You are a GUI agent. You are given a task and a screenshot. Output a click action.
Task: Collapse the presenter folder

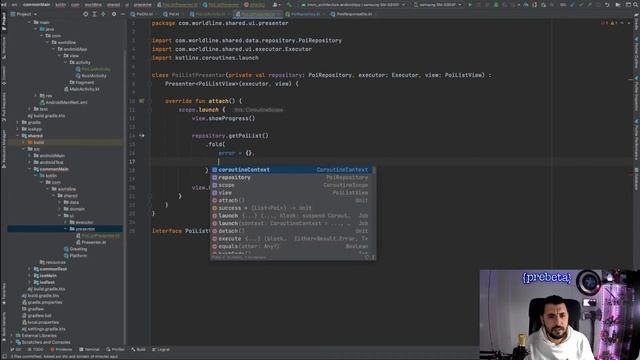pyautogui.click(x=66, y=229)
